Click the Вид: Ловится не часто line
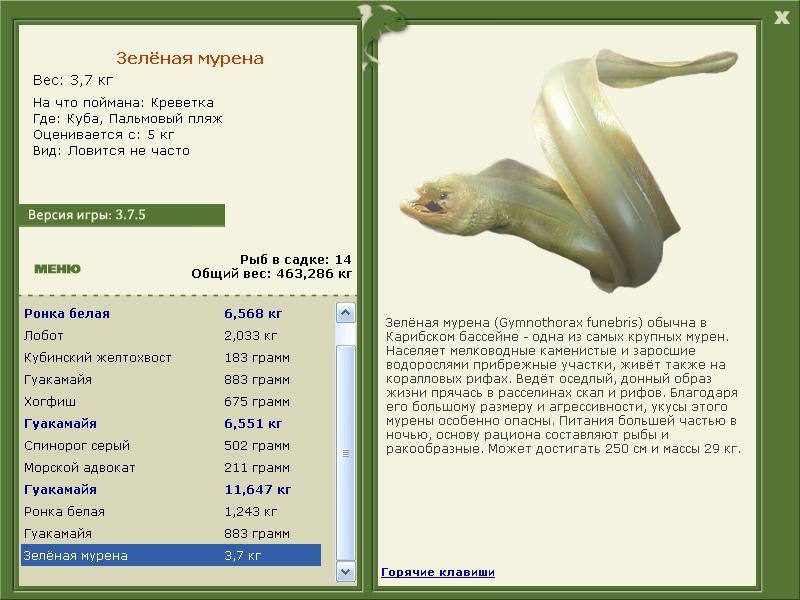 111,151
